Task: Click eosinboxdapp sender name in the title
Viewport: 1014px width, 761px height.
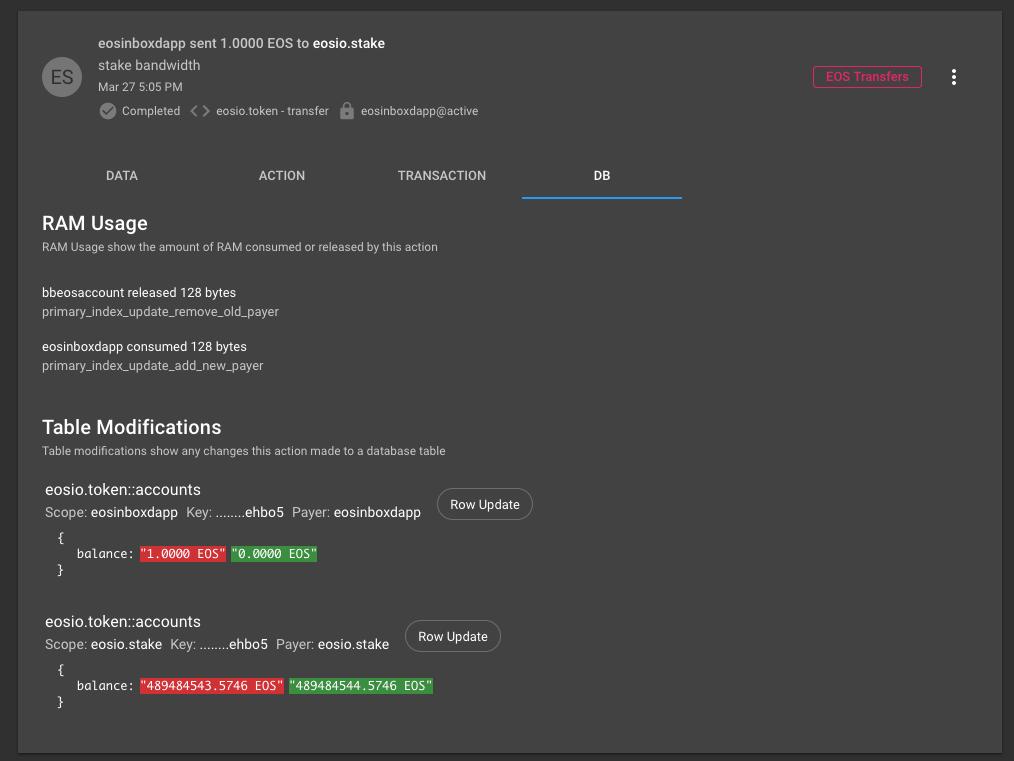Action: (142, 43)
